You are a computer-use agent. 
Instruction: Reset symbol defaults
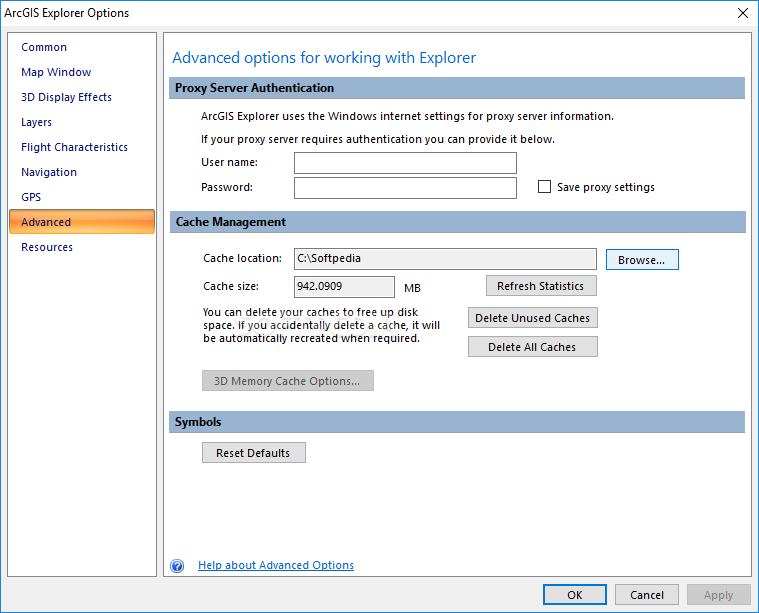[x=254, y=453]
